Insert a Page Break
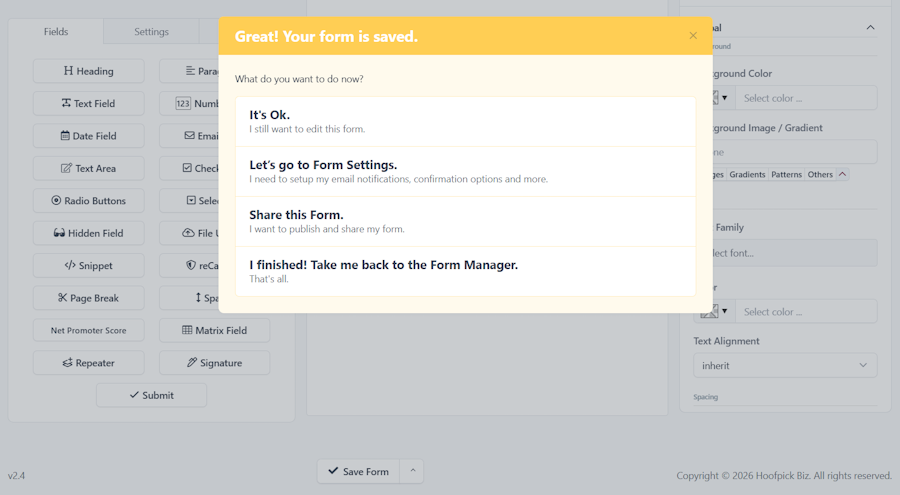Screen dimensions: 900x495 click(x=88, y=298)
